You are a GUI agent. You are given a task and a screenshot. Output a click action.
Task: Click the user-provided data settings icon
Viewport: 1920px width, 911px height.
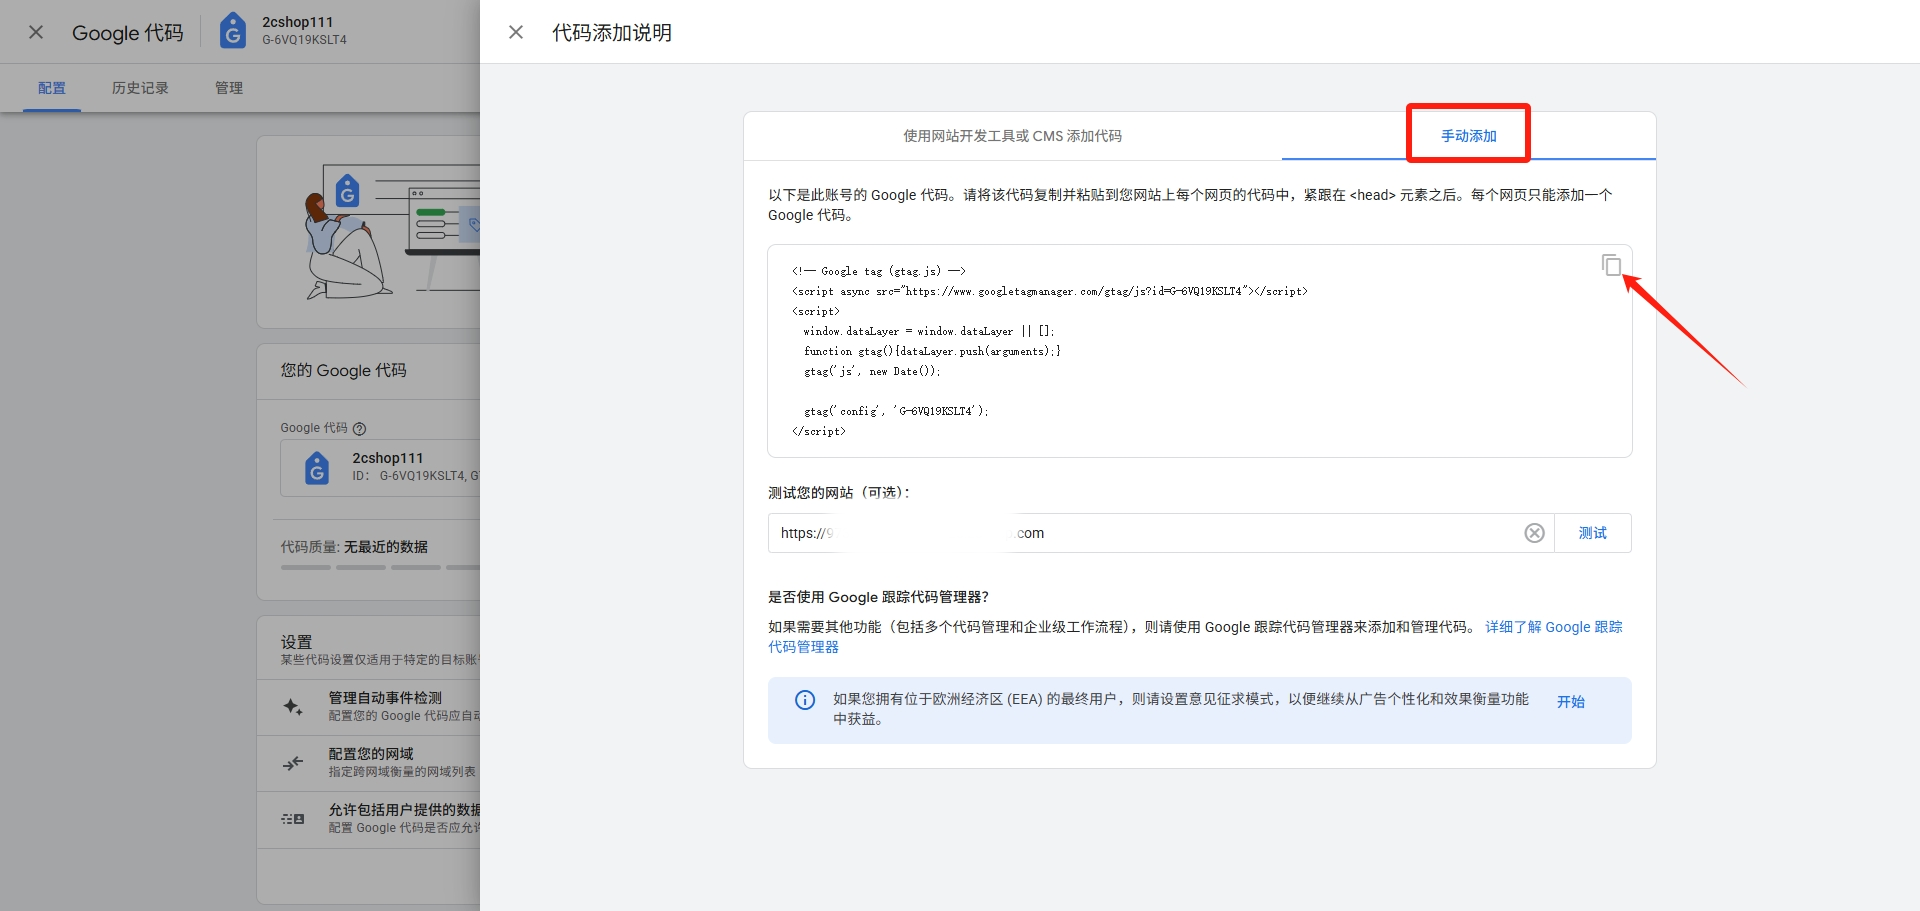tap(293, 819)
